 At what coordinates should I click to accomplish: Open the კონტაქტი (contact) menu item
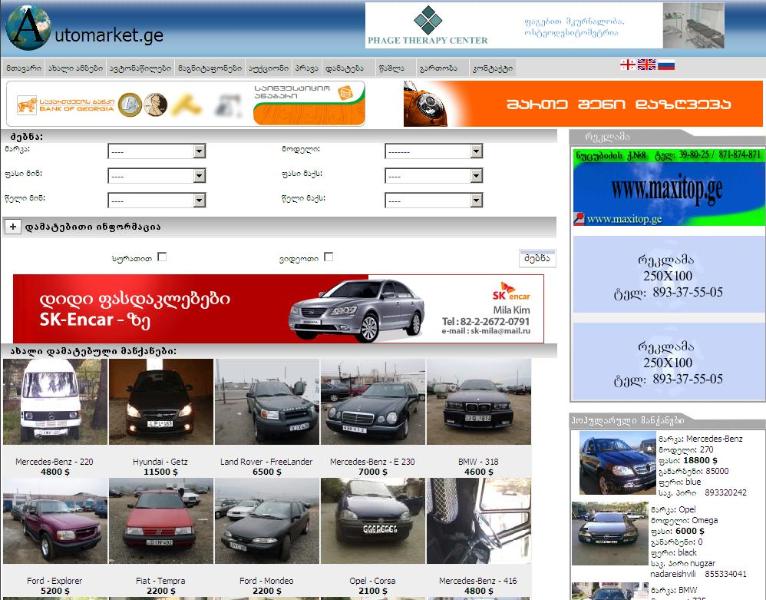(x=492, y=68)
